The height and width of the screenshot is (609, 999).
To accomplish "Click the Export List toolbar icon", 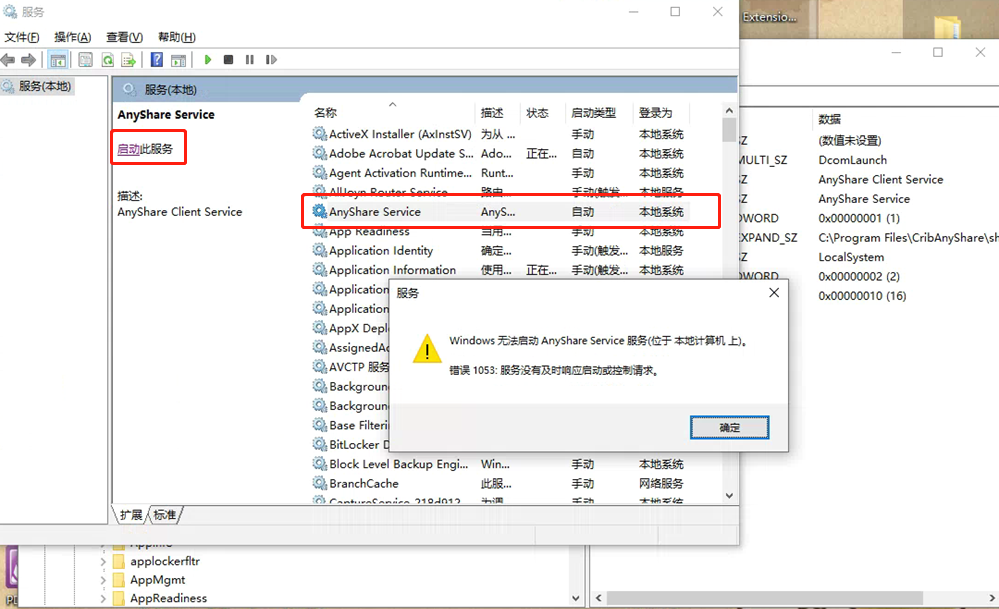I will [129, 60].
